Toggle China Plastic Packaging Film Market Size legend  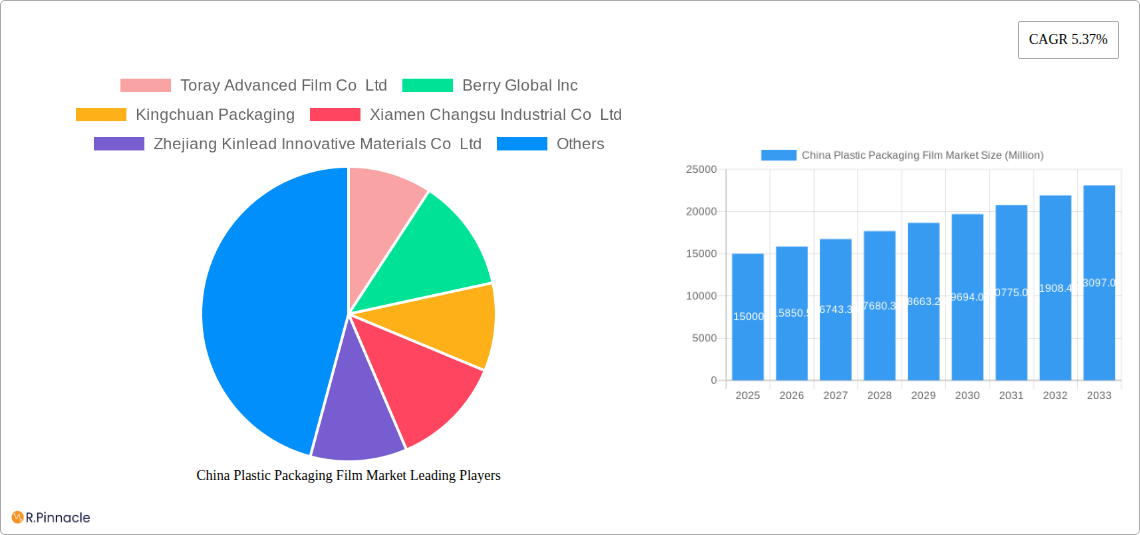pyautogui.click(x=923, y=155)
